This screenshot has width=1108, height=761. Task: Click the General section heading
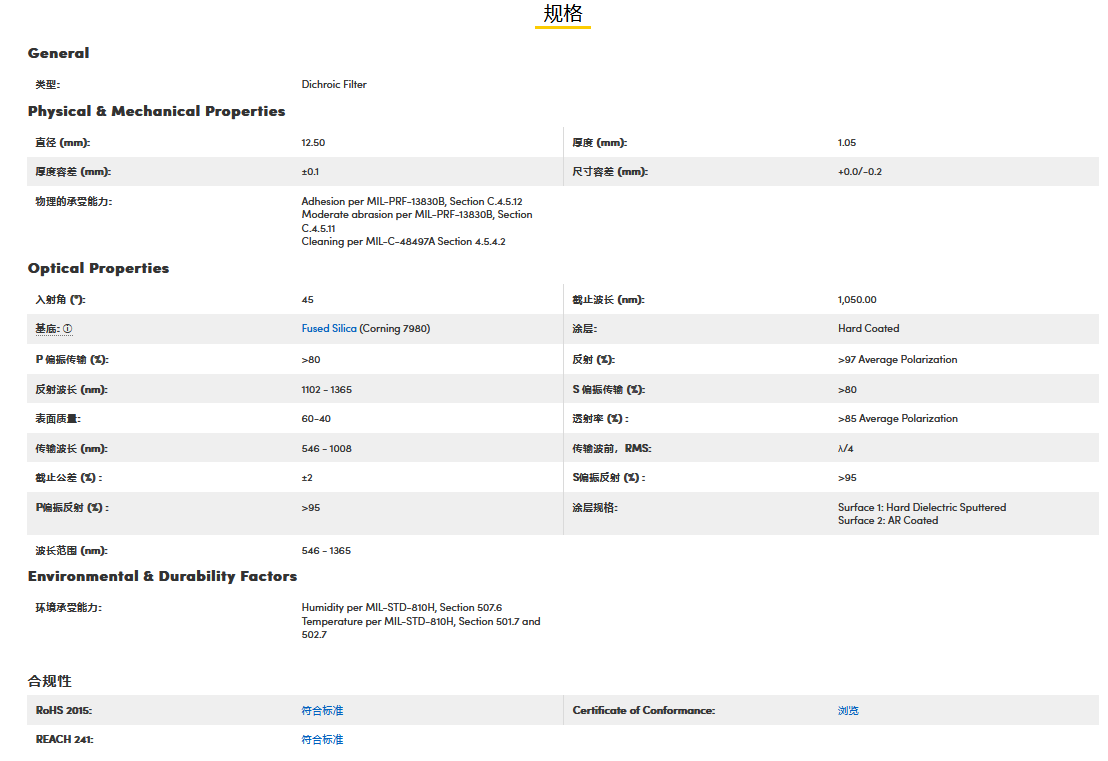58,53
